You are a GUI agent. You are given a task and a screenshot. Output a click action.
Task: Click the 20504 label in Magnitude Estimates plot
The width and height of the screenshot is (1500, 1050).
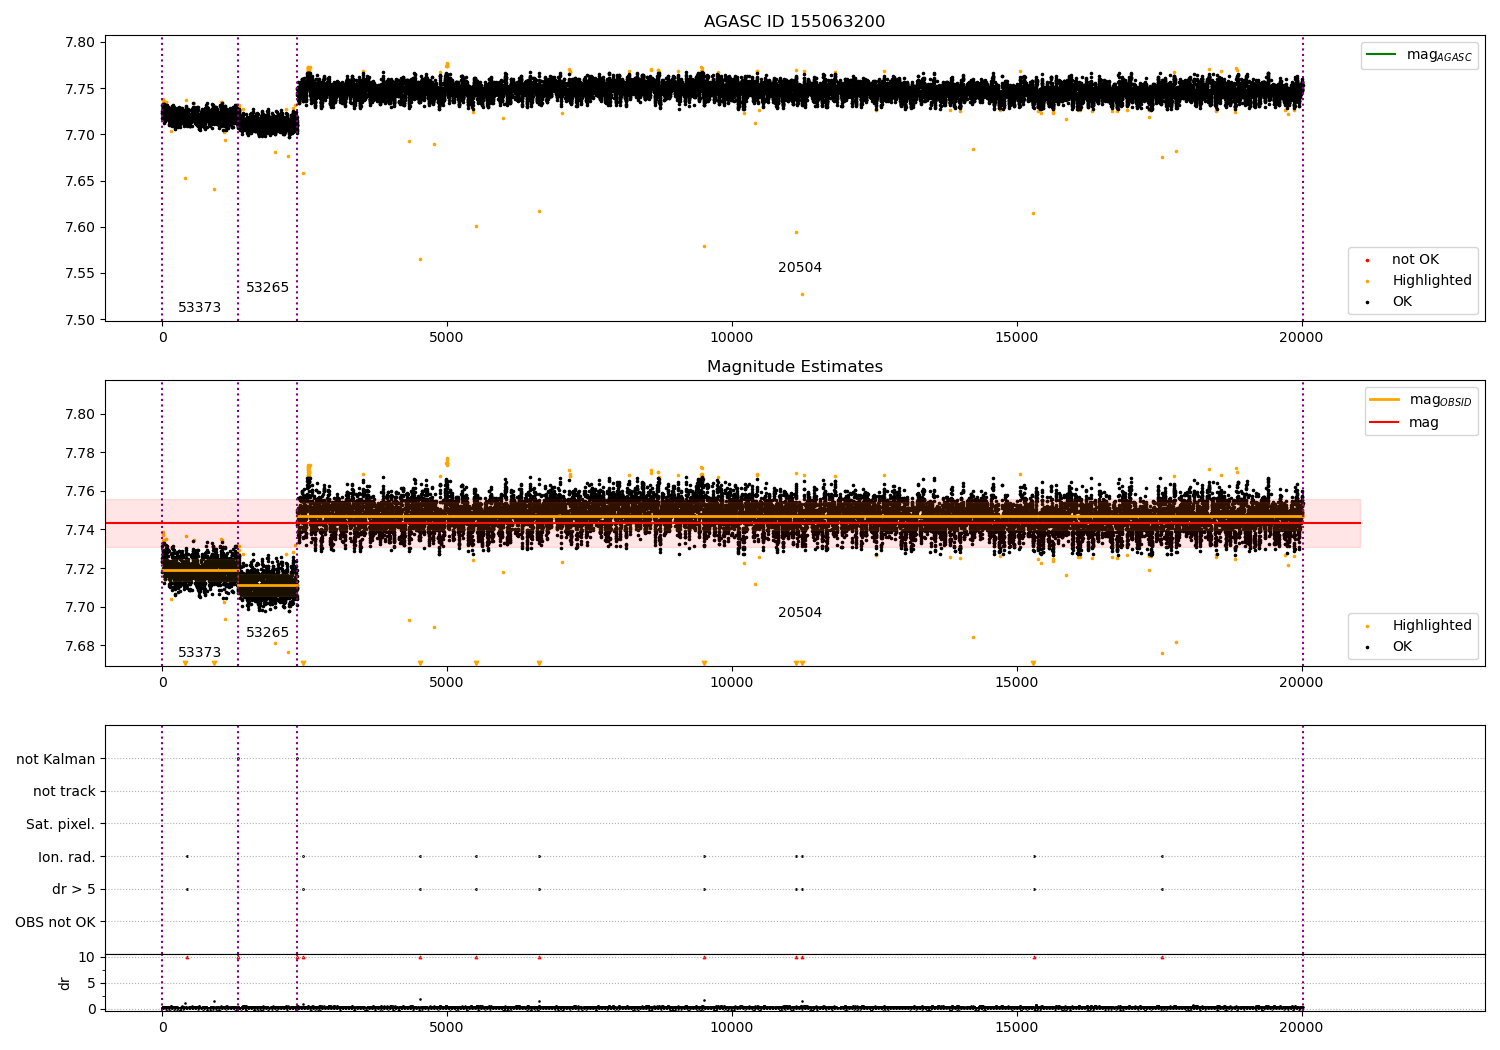pyautogui.click(x=800, y=612)
